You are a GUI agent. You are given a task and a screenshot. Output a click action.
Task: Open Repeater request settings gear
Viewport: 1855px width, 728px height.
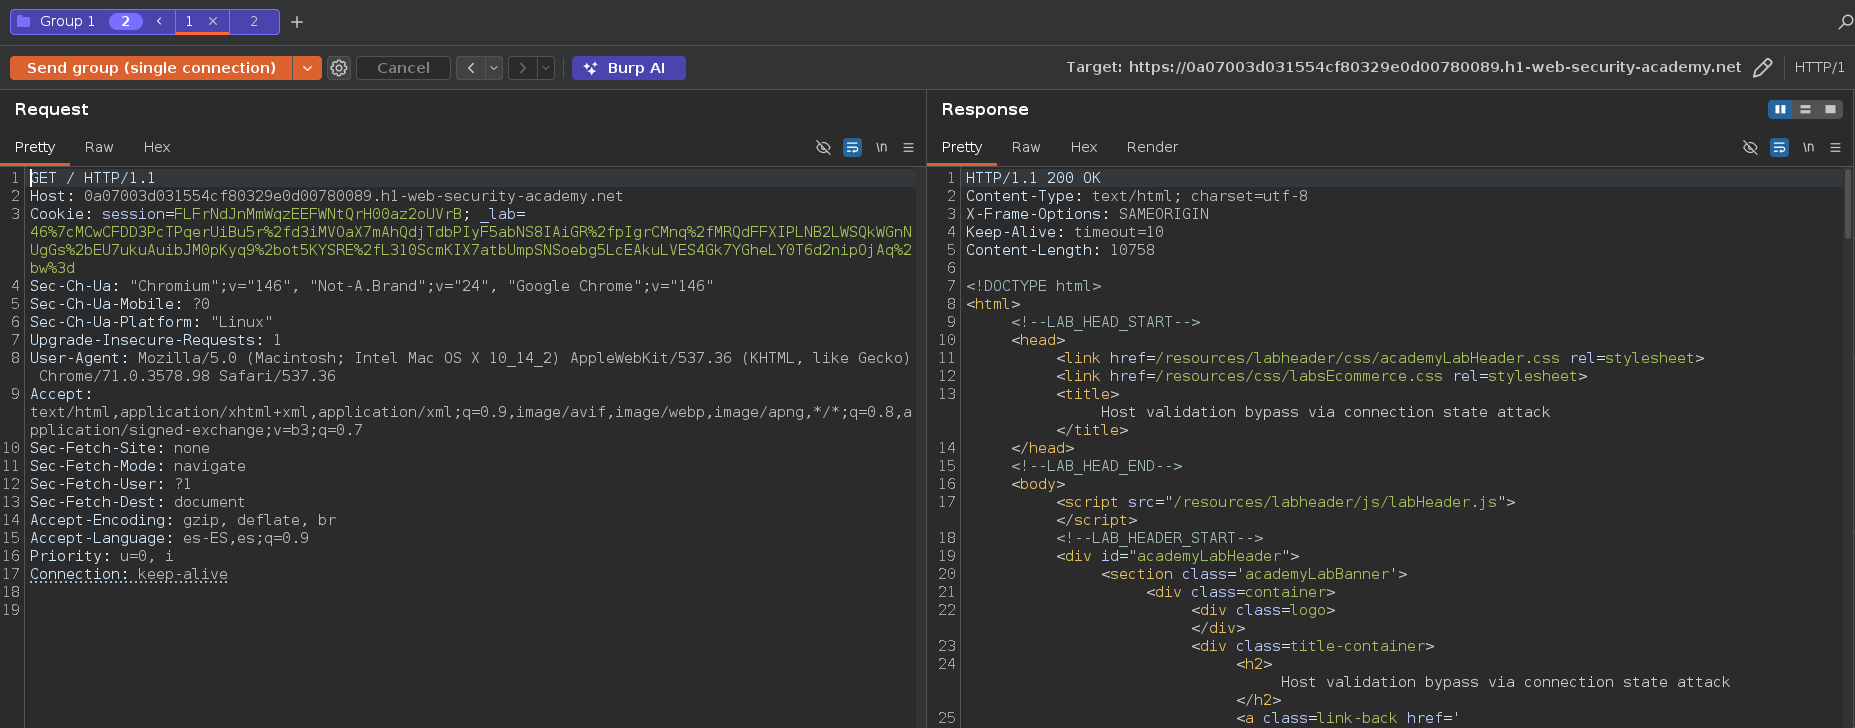pos(339,68)
